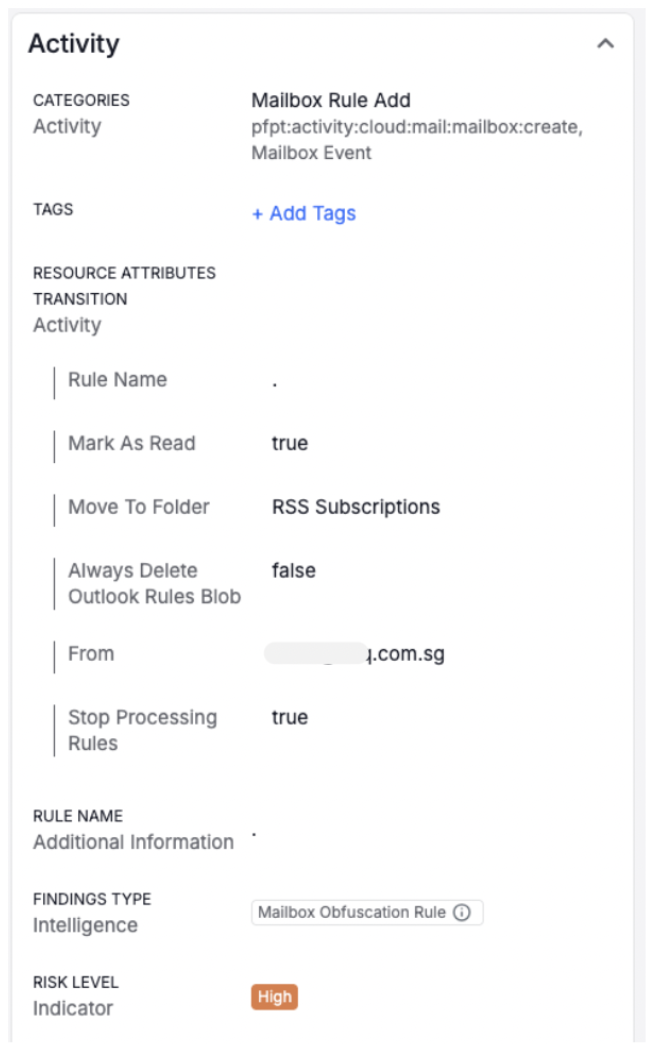This screenshot has height=1050, width=656.
Task: Collapse the Activity panel
Action: click(x=604, y=44)
